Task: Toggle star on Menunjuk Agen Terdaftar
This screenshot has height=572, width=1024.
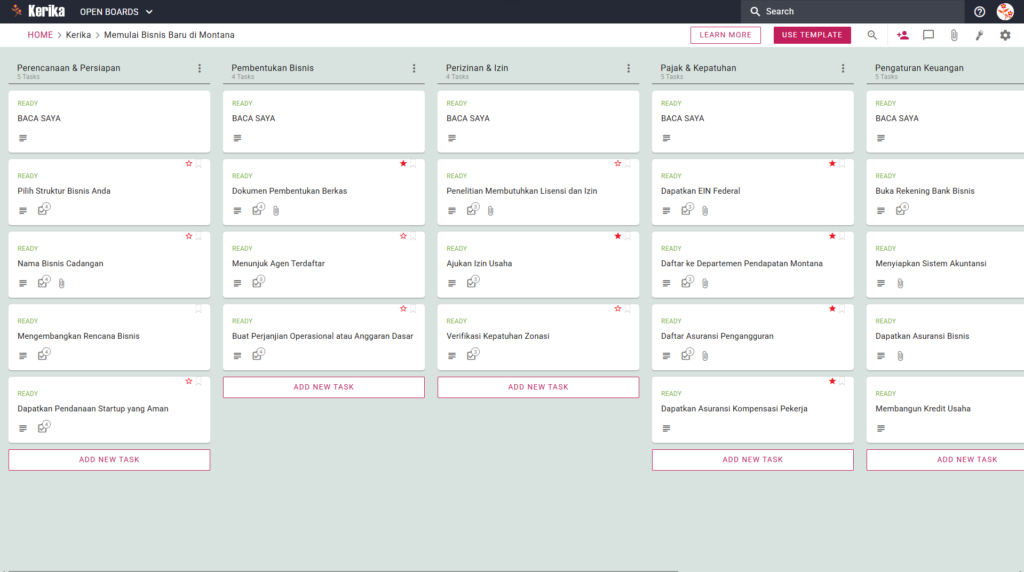Action: (403, 236)
